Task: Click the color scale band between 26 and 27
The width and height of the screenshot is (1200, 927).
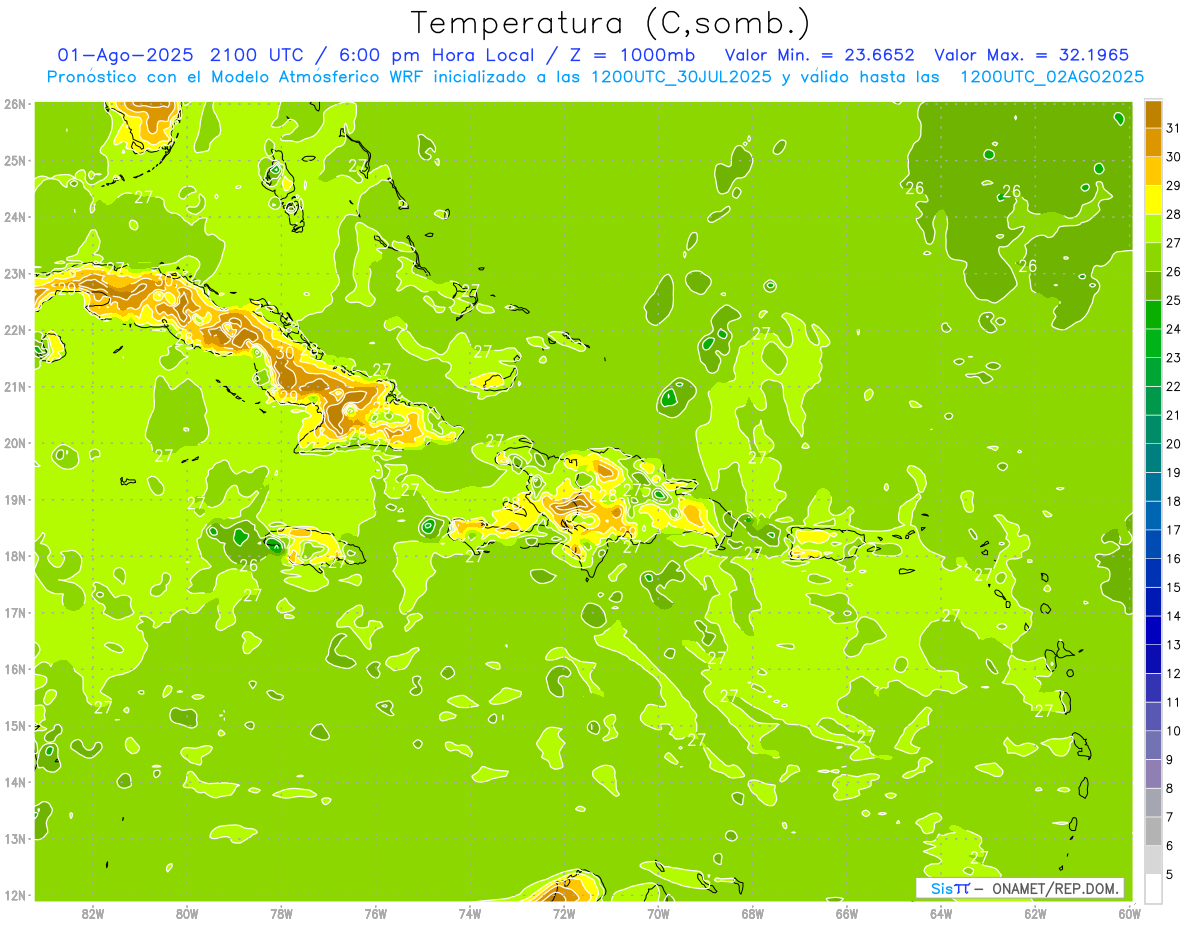Action: (1153, 257)
